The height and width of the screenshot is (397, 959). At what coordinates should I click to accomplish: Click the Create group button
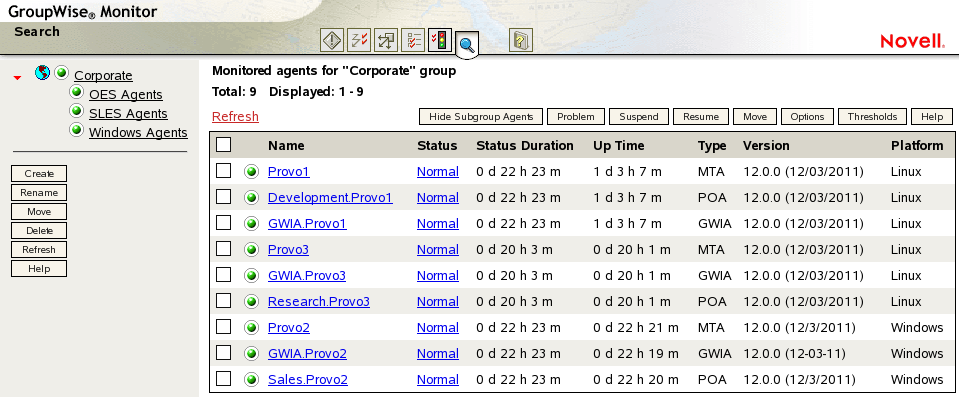[39, 174]
